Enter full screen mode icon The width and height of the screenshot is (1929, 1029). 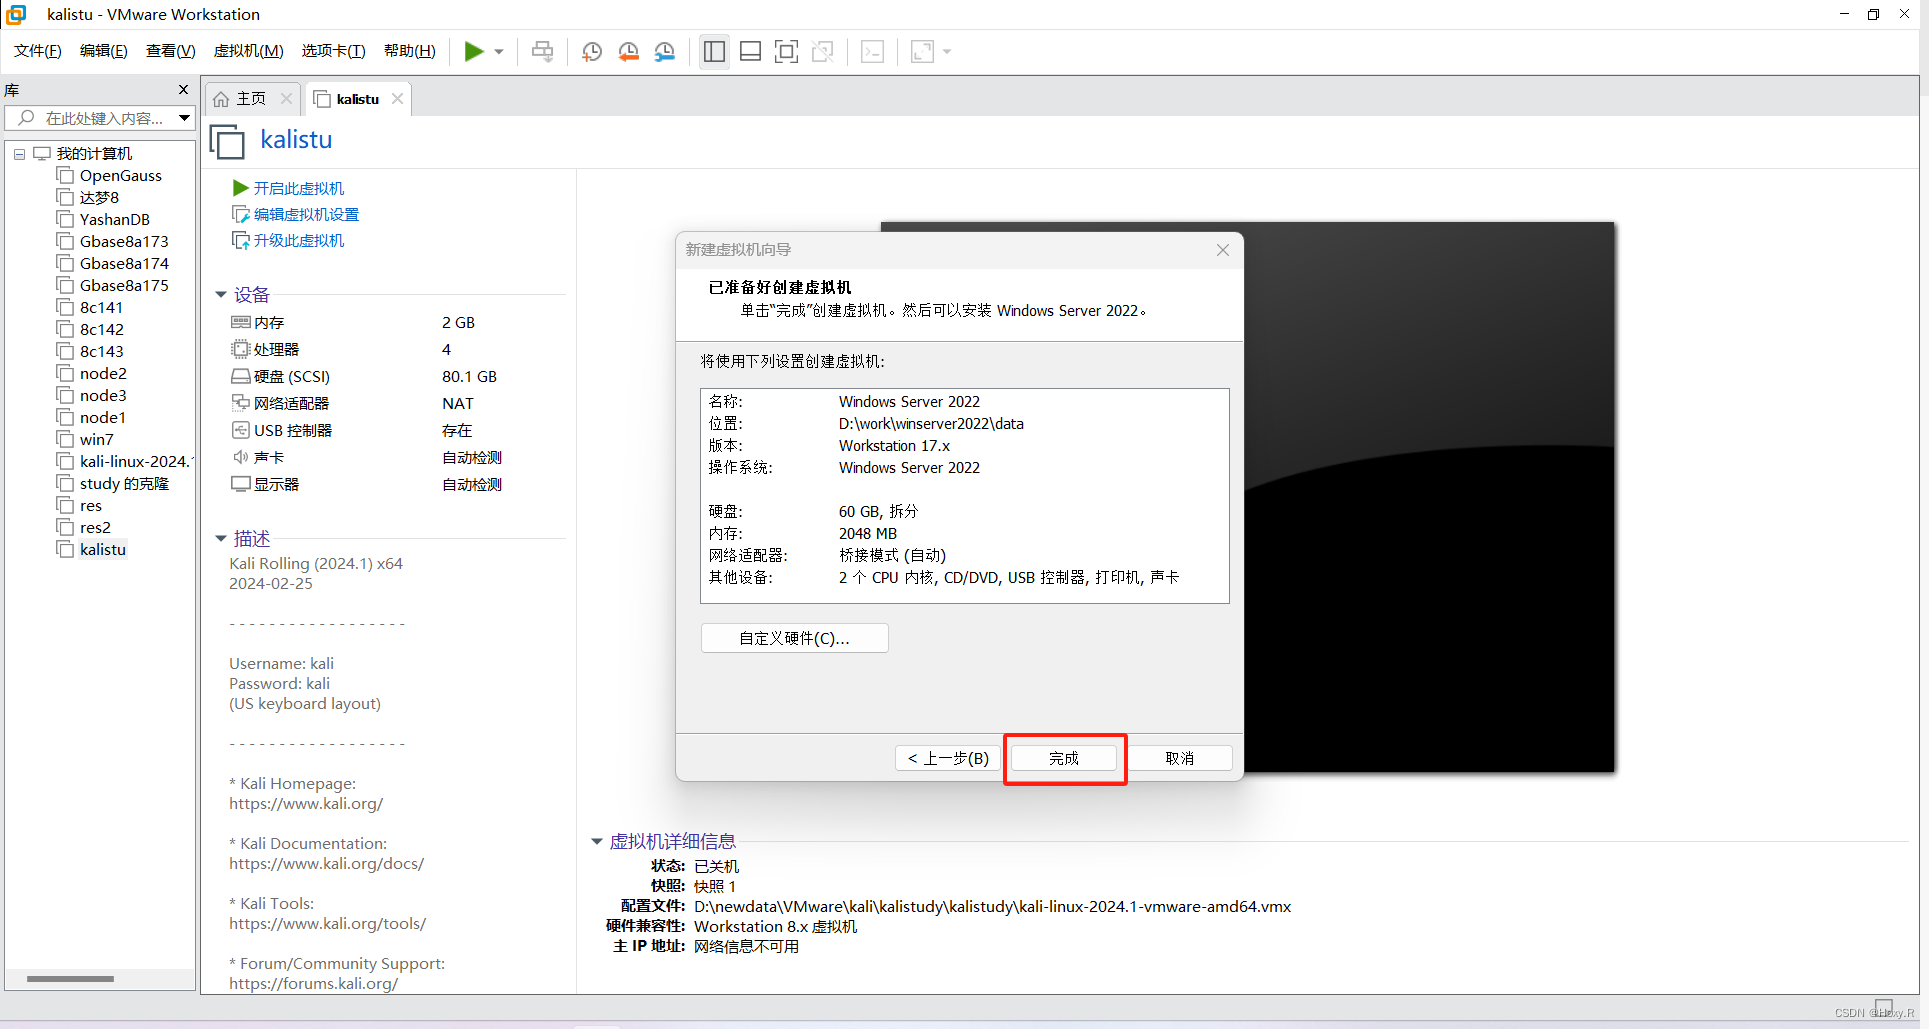(x=787, y=51)
